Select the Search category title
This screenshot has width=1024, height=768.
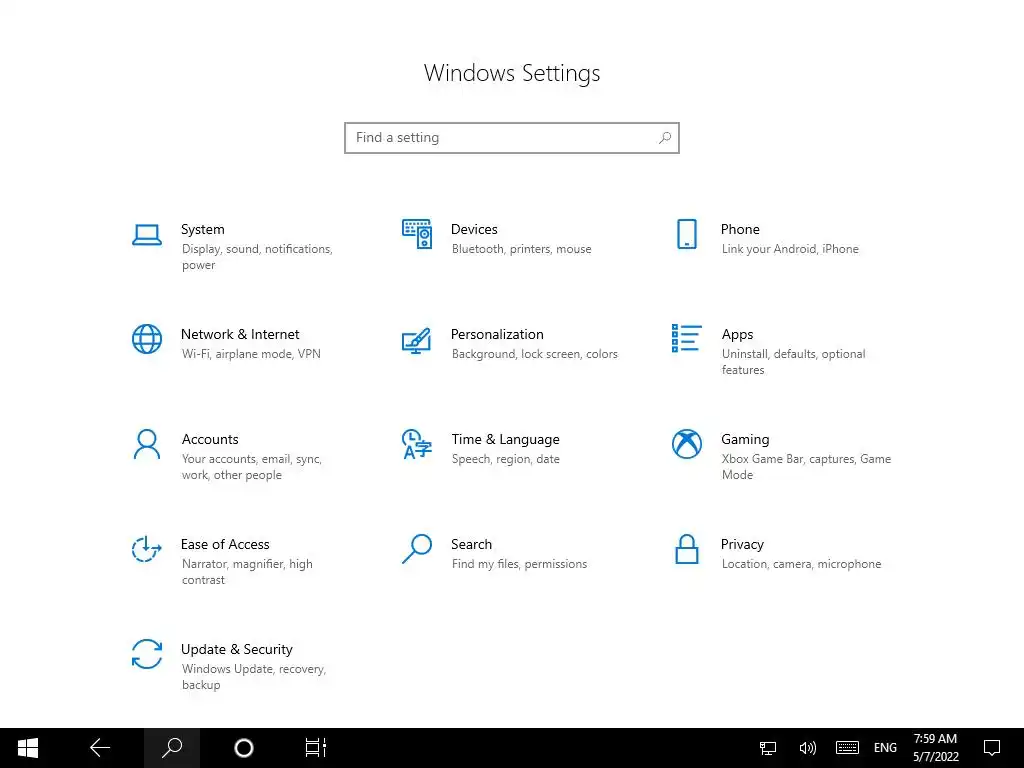click(472, 545)
